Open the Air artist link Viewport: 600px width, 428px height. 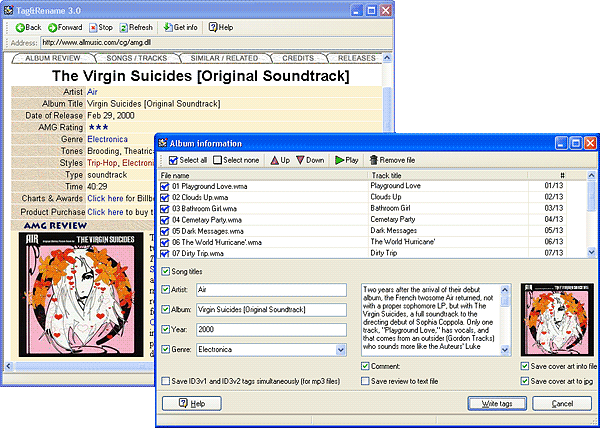click(92, 92)
